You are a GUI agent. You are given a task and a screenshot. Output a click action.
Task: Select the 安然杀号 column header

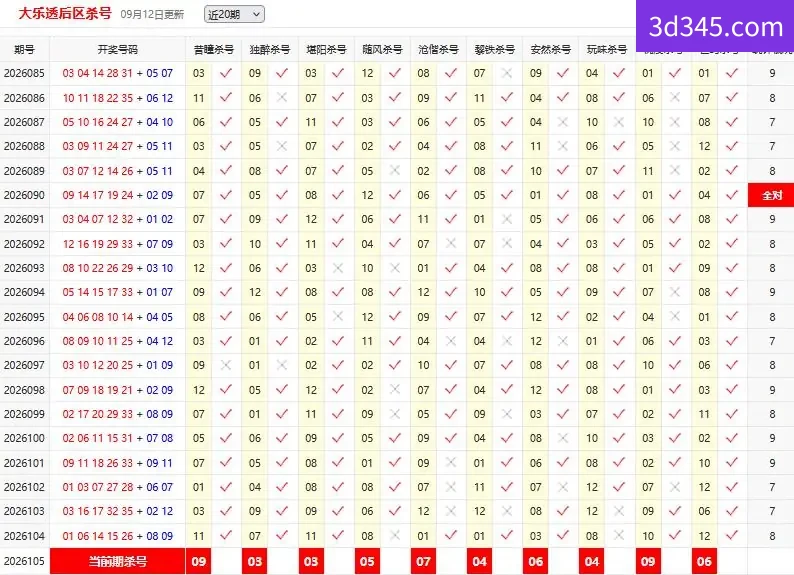click(550, 49)
